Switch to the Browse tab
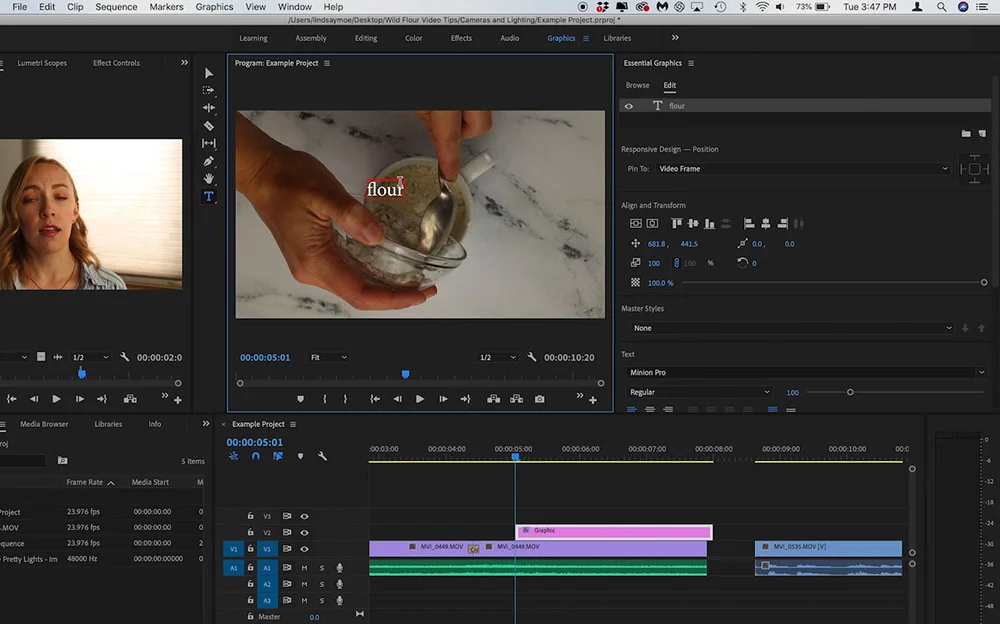Screen dimensions: 1000x624 tap(637, 85)
